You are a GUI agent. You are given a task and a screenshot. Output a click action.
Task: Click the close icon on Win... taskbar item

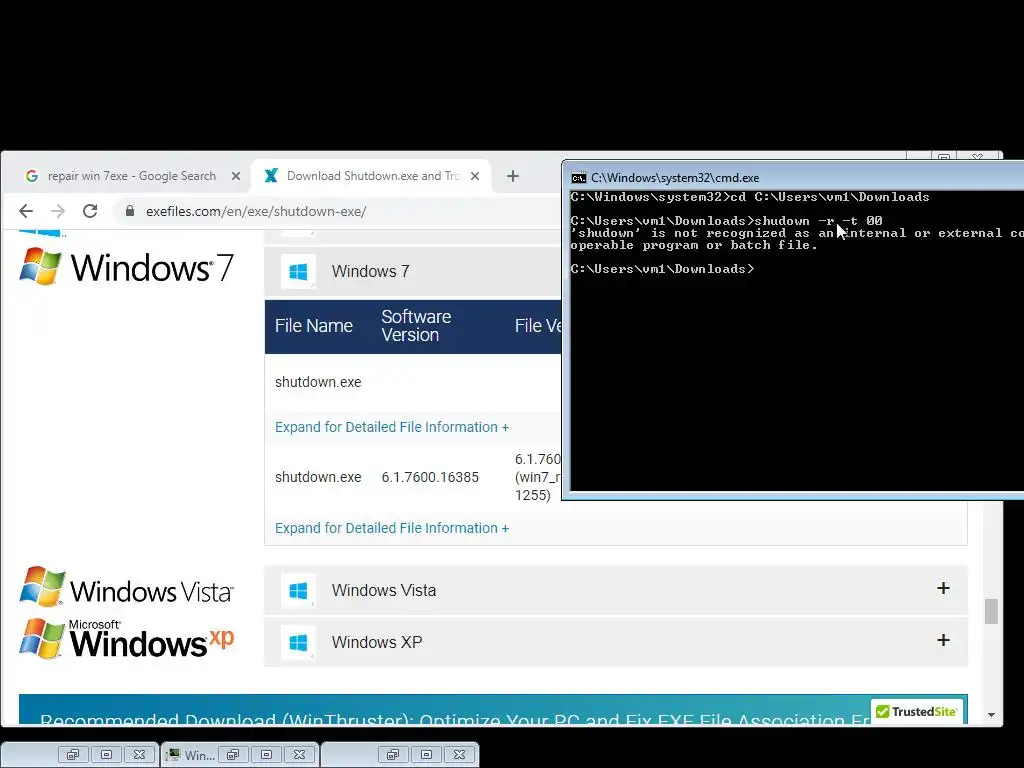[x=299, y=754]
